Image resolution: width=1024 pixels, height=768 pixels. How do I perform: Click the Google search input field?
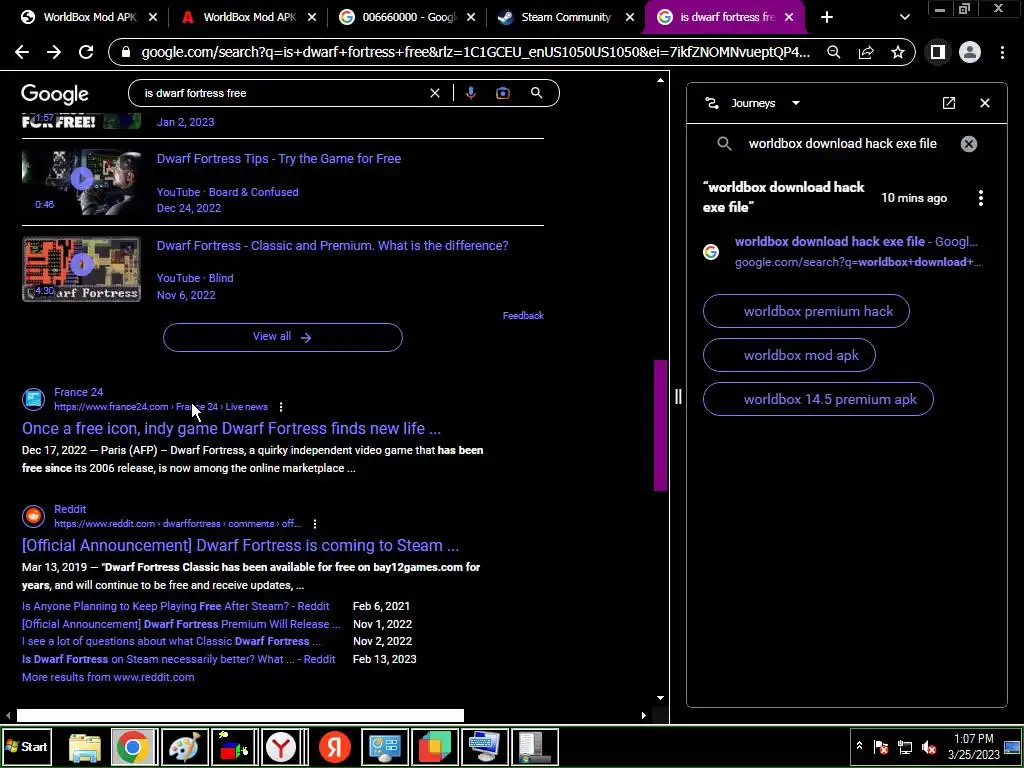click(x=283, y=93)
